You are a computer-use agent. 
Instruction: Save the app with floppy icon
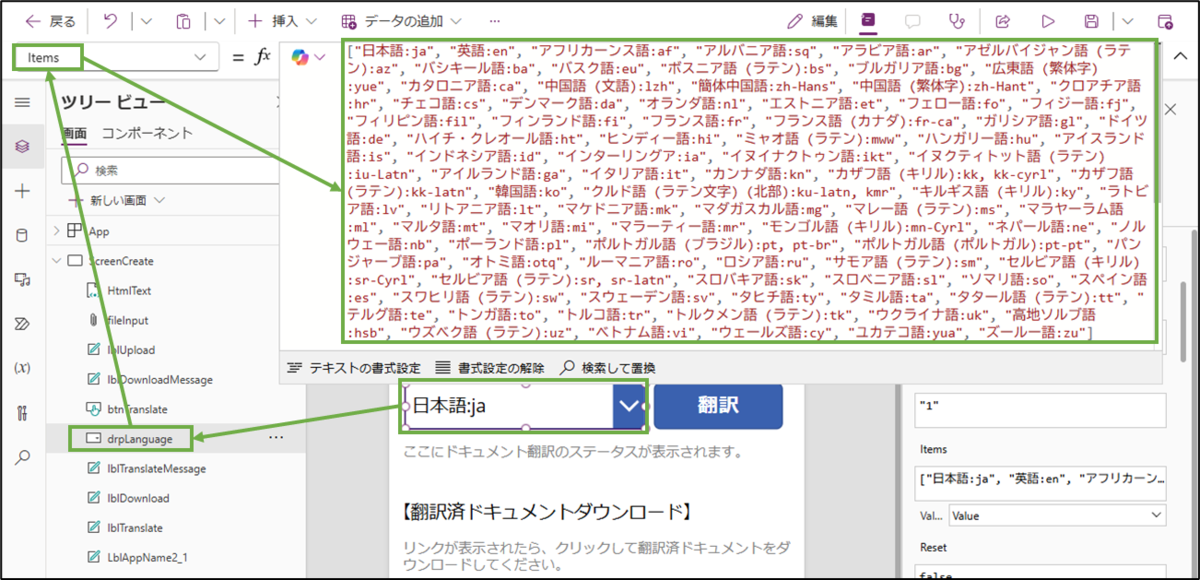click(1092, 20)
